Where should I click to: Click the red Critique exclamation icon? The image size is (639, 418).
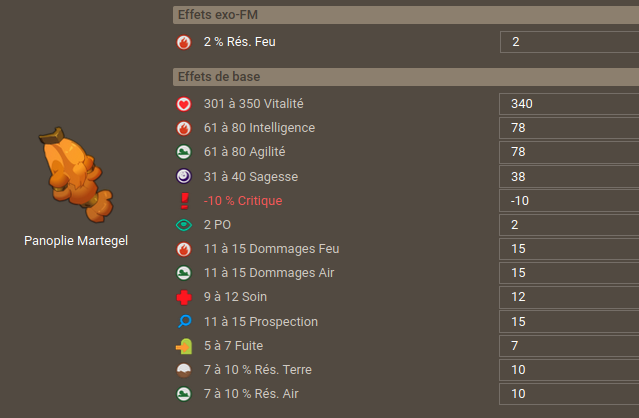pos(184,201)
